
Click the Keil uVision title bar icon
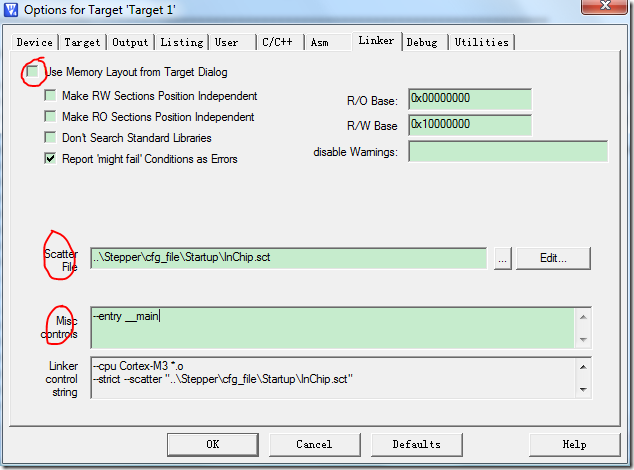pyautogui.click(x=11, y=9)
